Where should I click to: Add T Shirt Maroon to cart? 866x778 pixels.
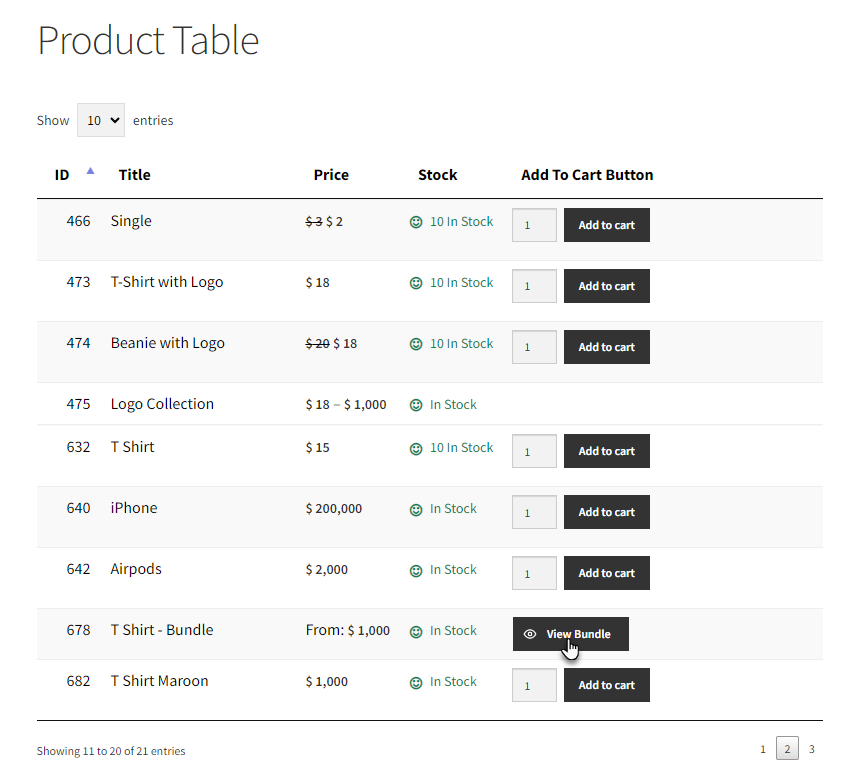pos(606,685)
